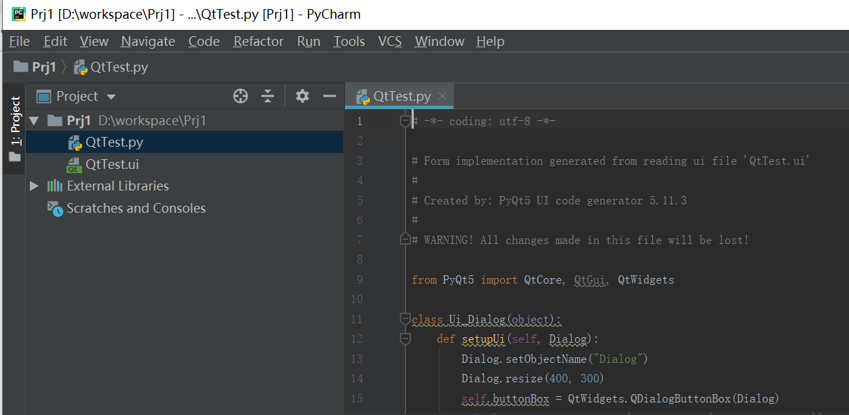Click the Scratches and Consoles icon

(55, 208)
